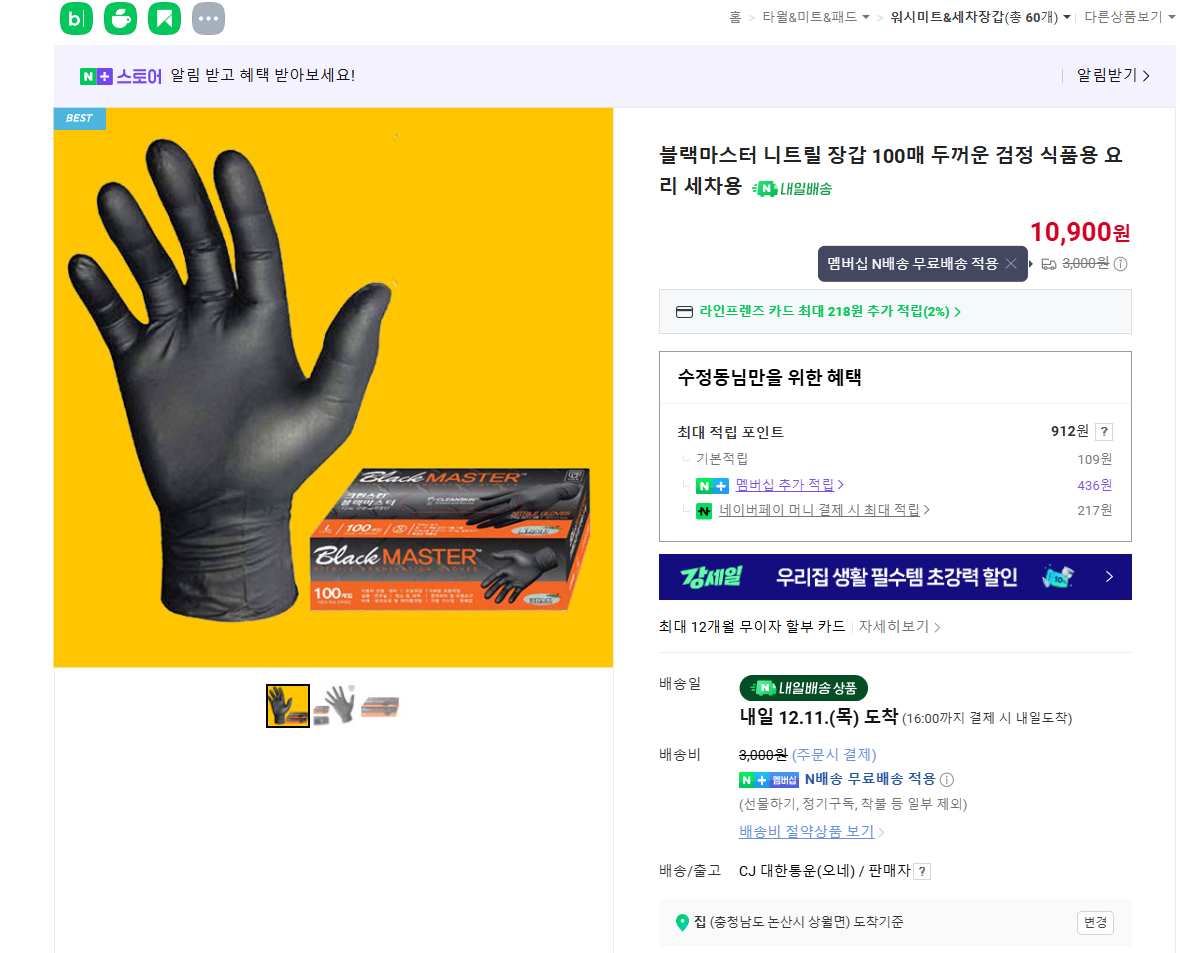Click the green bookmark keep icon
This screenshot has height=953, width=1180.
click(164, 18)
